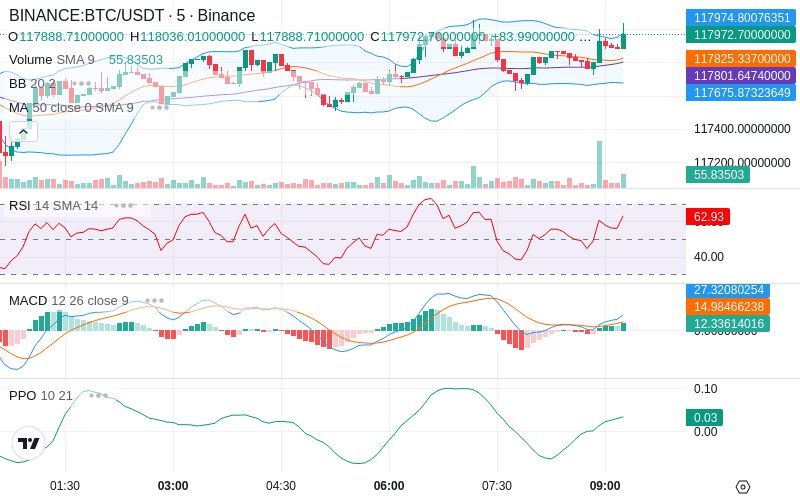Open more options dots beside BB 20 2
Viewport: 800px width, 500px height.
pos(81,83)
